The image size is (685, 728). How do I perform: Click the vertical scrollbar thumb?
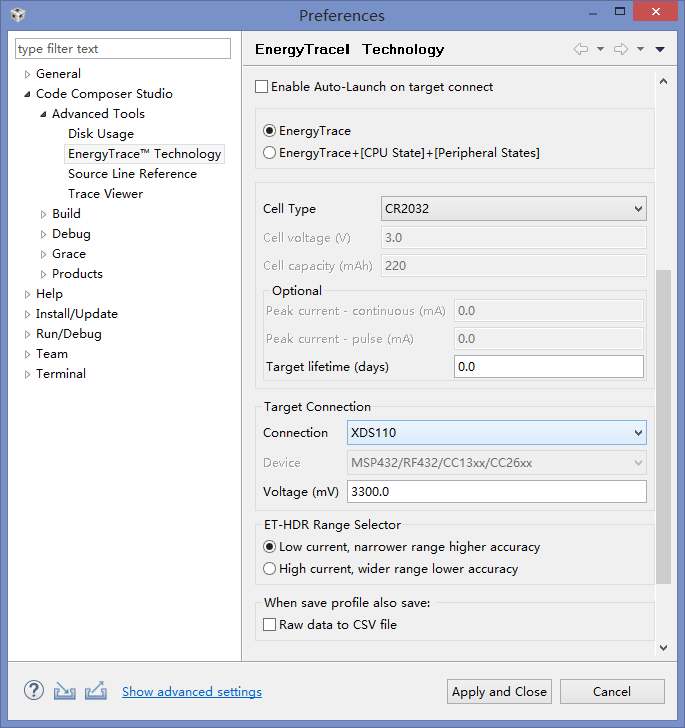(663, 426)
